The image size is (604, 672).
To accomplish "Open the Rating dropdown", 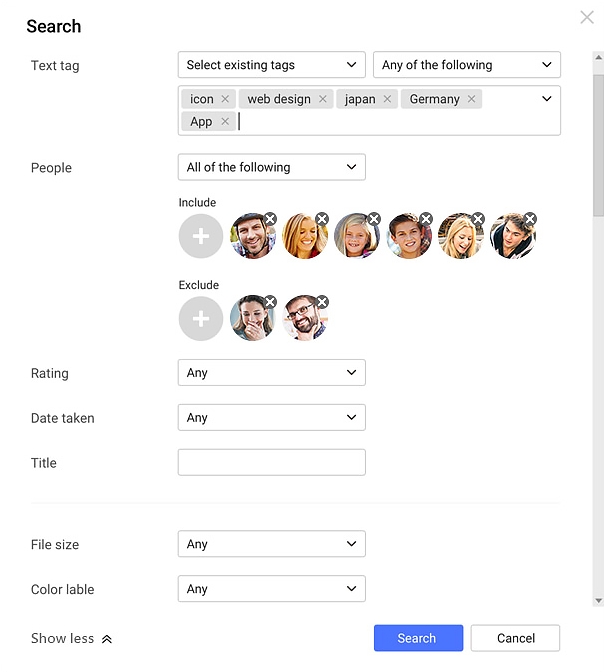I will pyautogui.click(x=271, y=373).
